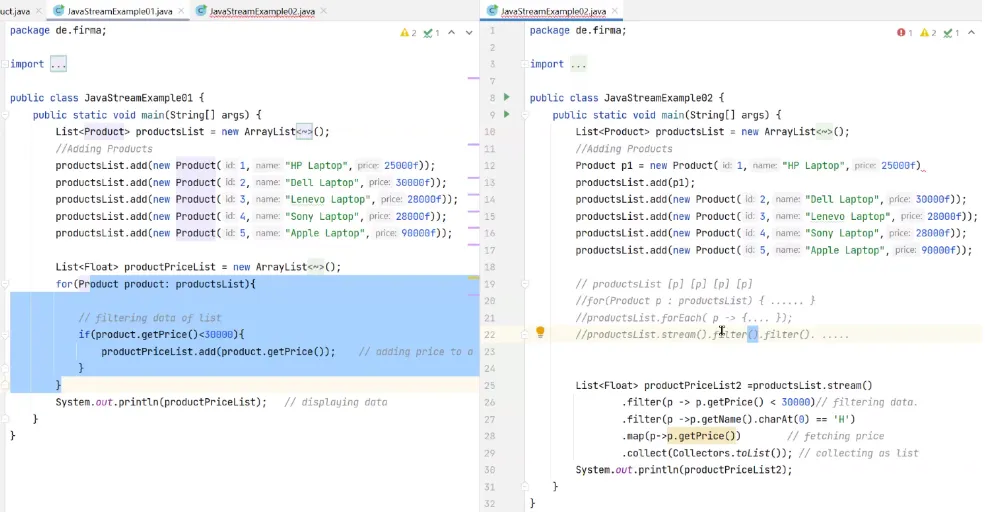Click "Lenevo Laptop" string in left editor
Image resolution: width=985 pixels, height=512 pixels.
click(327, 200)
